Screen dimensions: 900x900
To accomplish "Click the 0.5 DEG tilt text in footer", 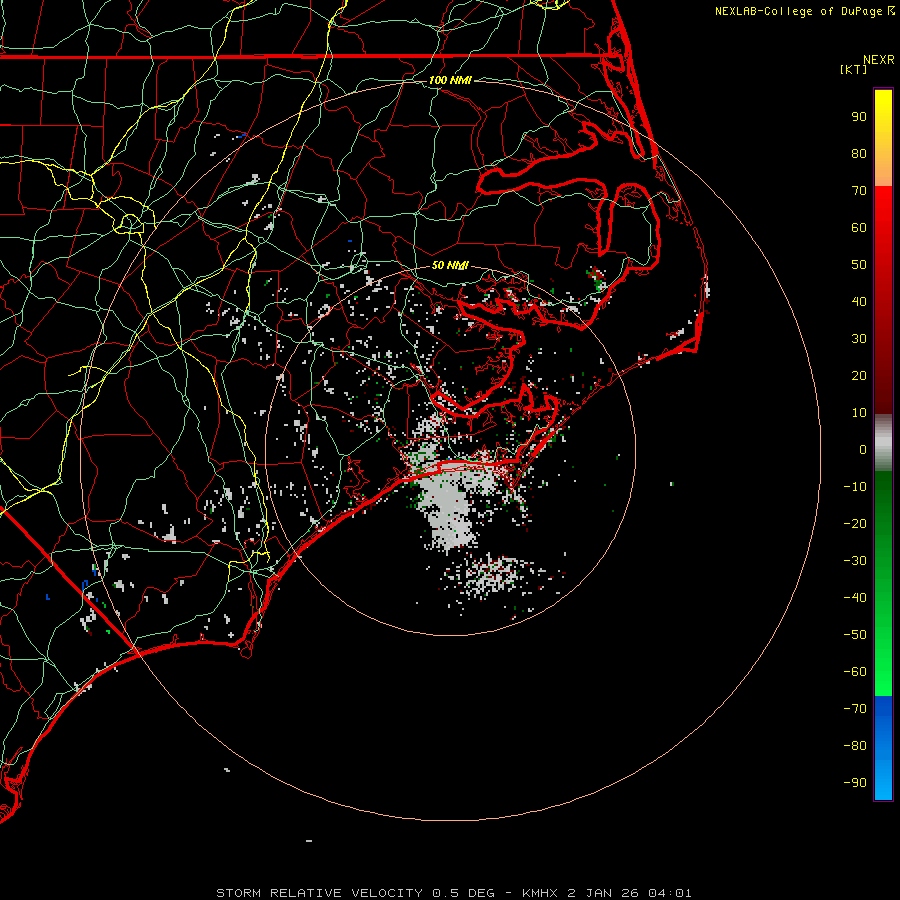I will point(463,893).
